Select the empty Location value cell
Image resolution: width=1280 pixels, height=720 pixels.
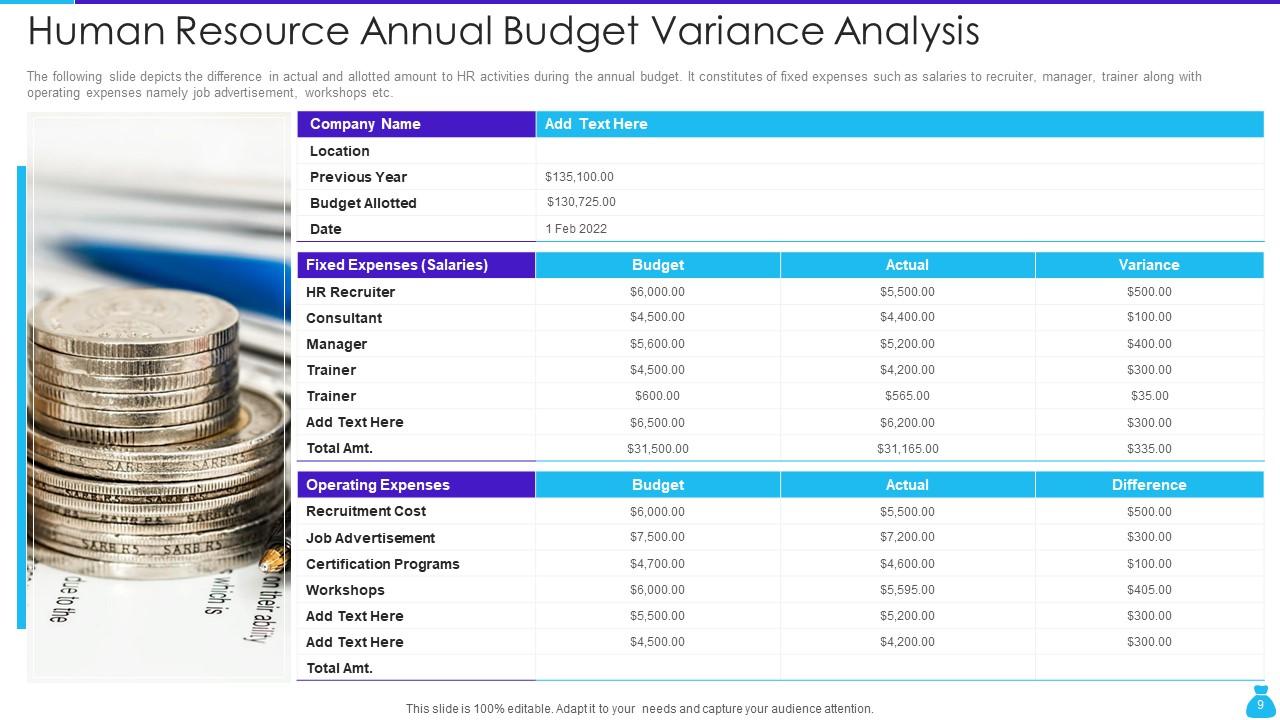899,151
